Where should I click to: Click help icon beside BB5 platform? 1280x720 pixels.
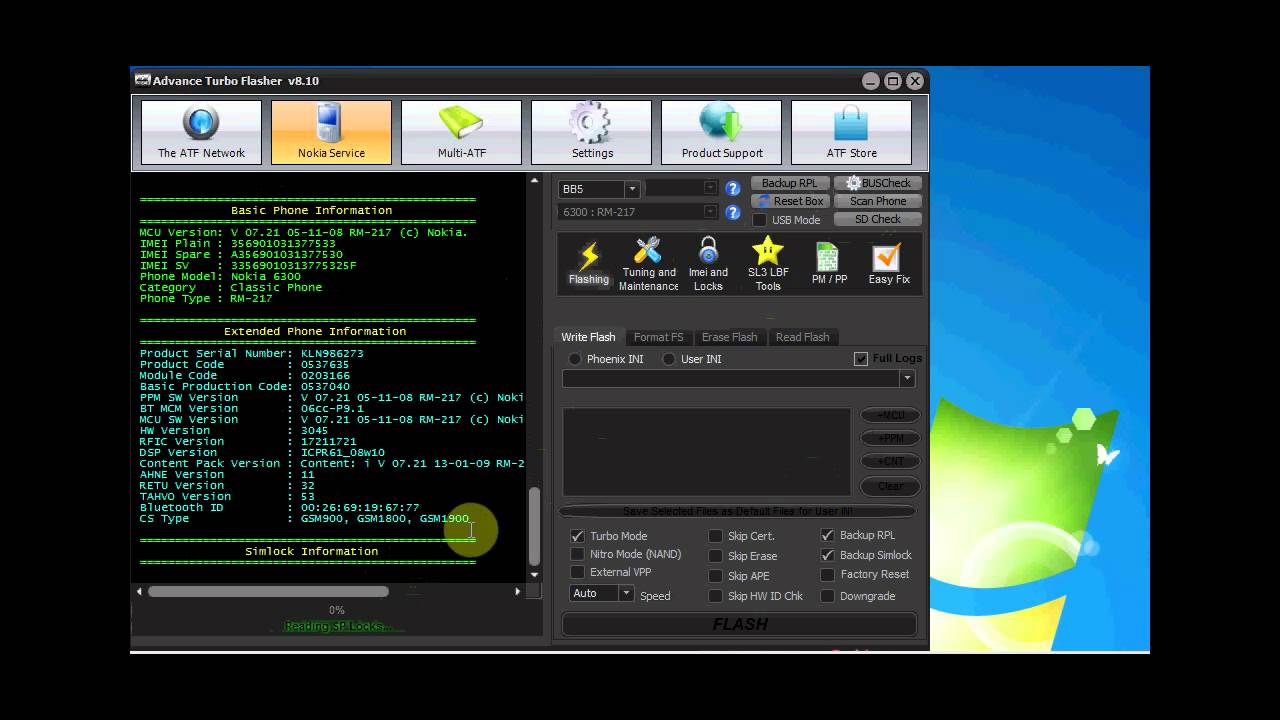pyautogui.click(x=732, y=188)
